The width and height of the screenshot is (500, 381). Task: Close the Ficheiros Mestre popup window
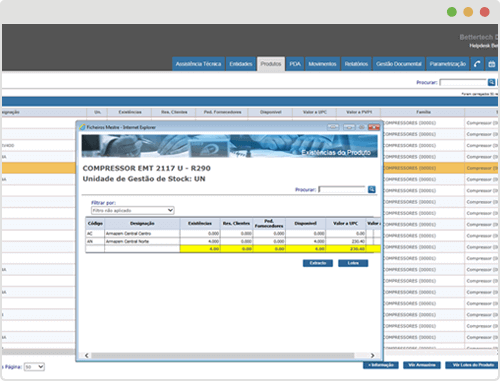click(374, 127)
